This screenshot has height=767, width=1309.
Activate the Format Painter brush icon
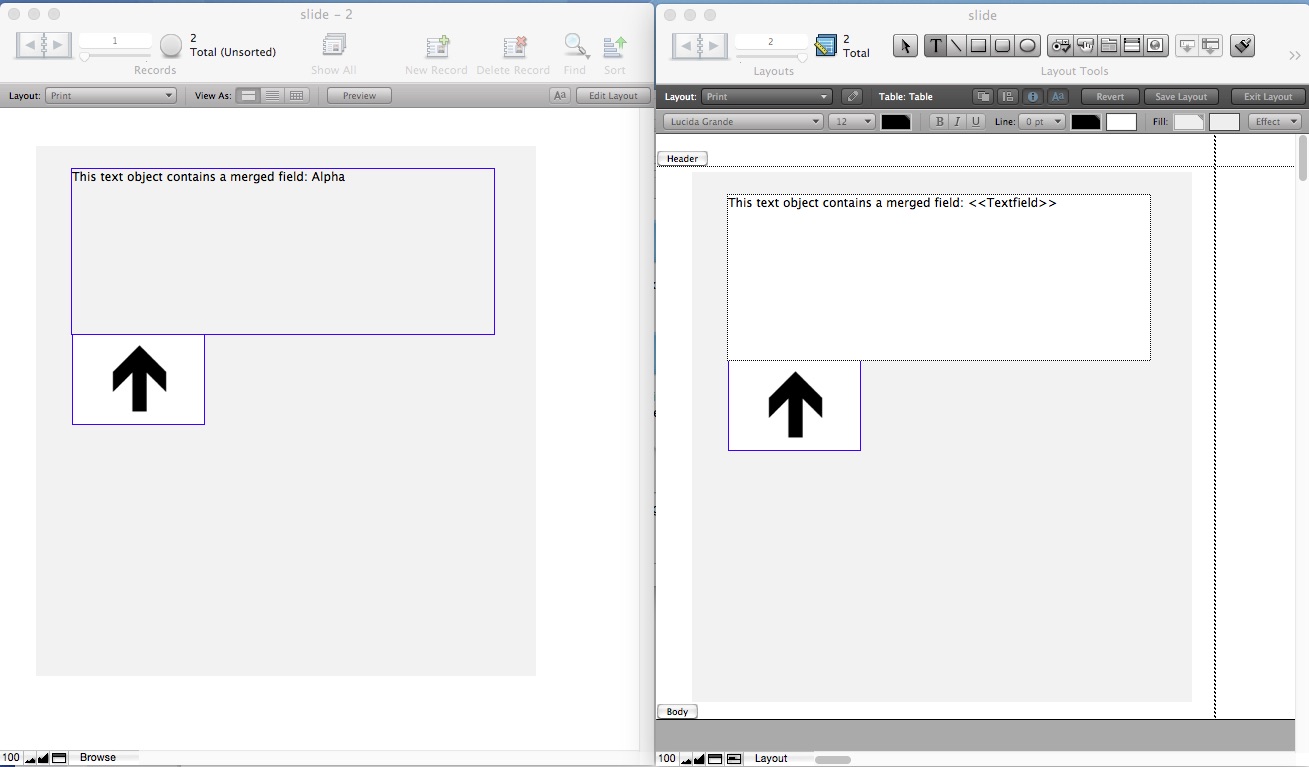click(x=1242, y=45)
